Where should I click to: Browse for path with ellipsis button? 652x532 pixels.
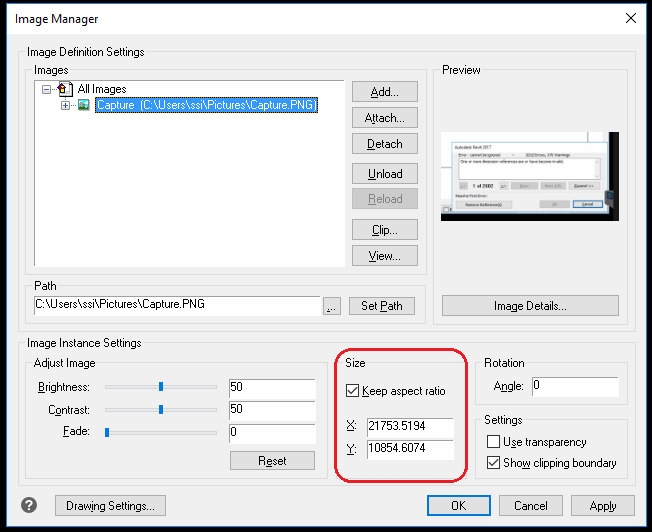coord(332,306)
